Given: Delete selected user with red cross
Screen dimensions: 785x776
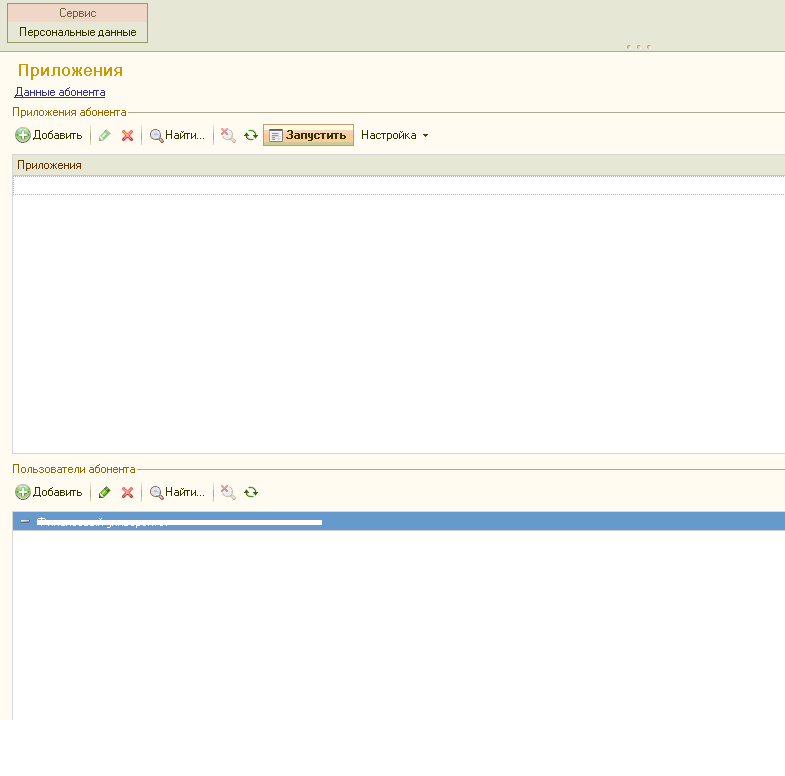Looking at the screenshot, I should [x=128, y=492].
